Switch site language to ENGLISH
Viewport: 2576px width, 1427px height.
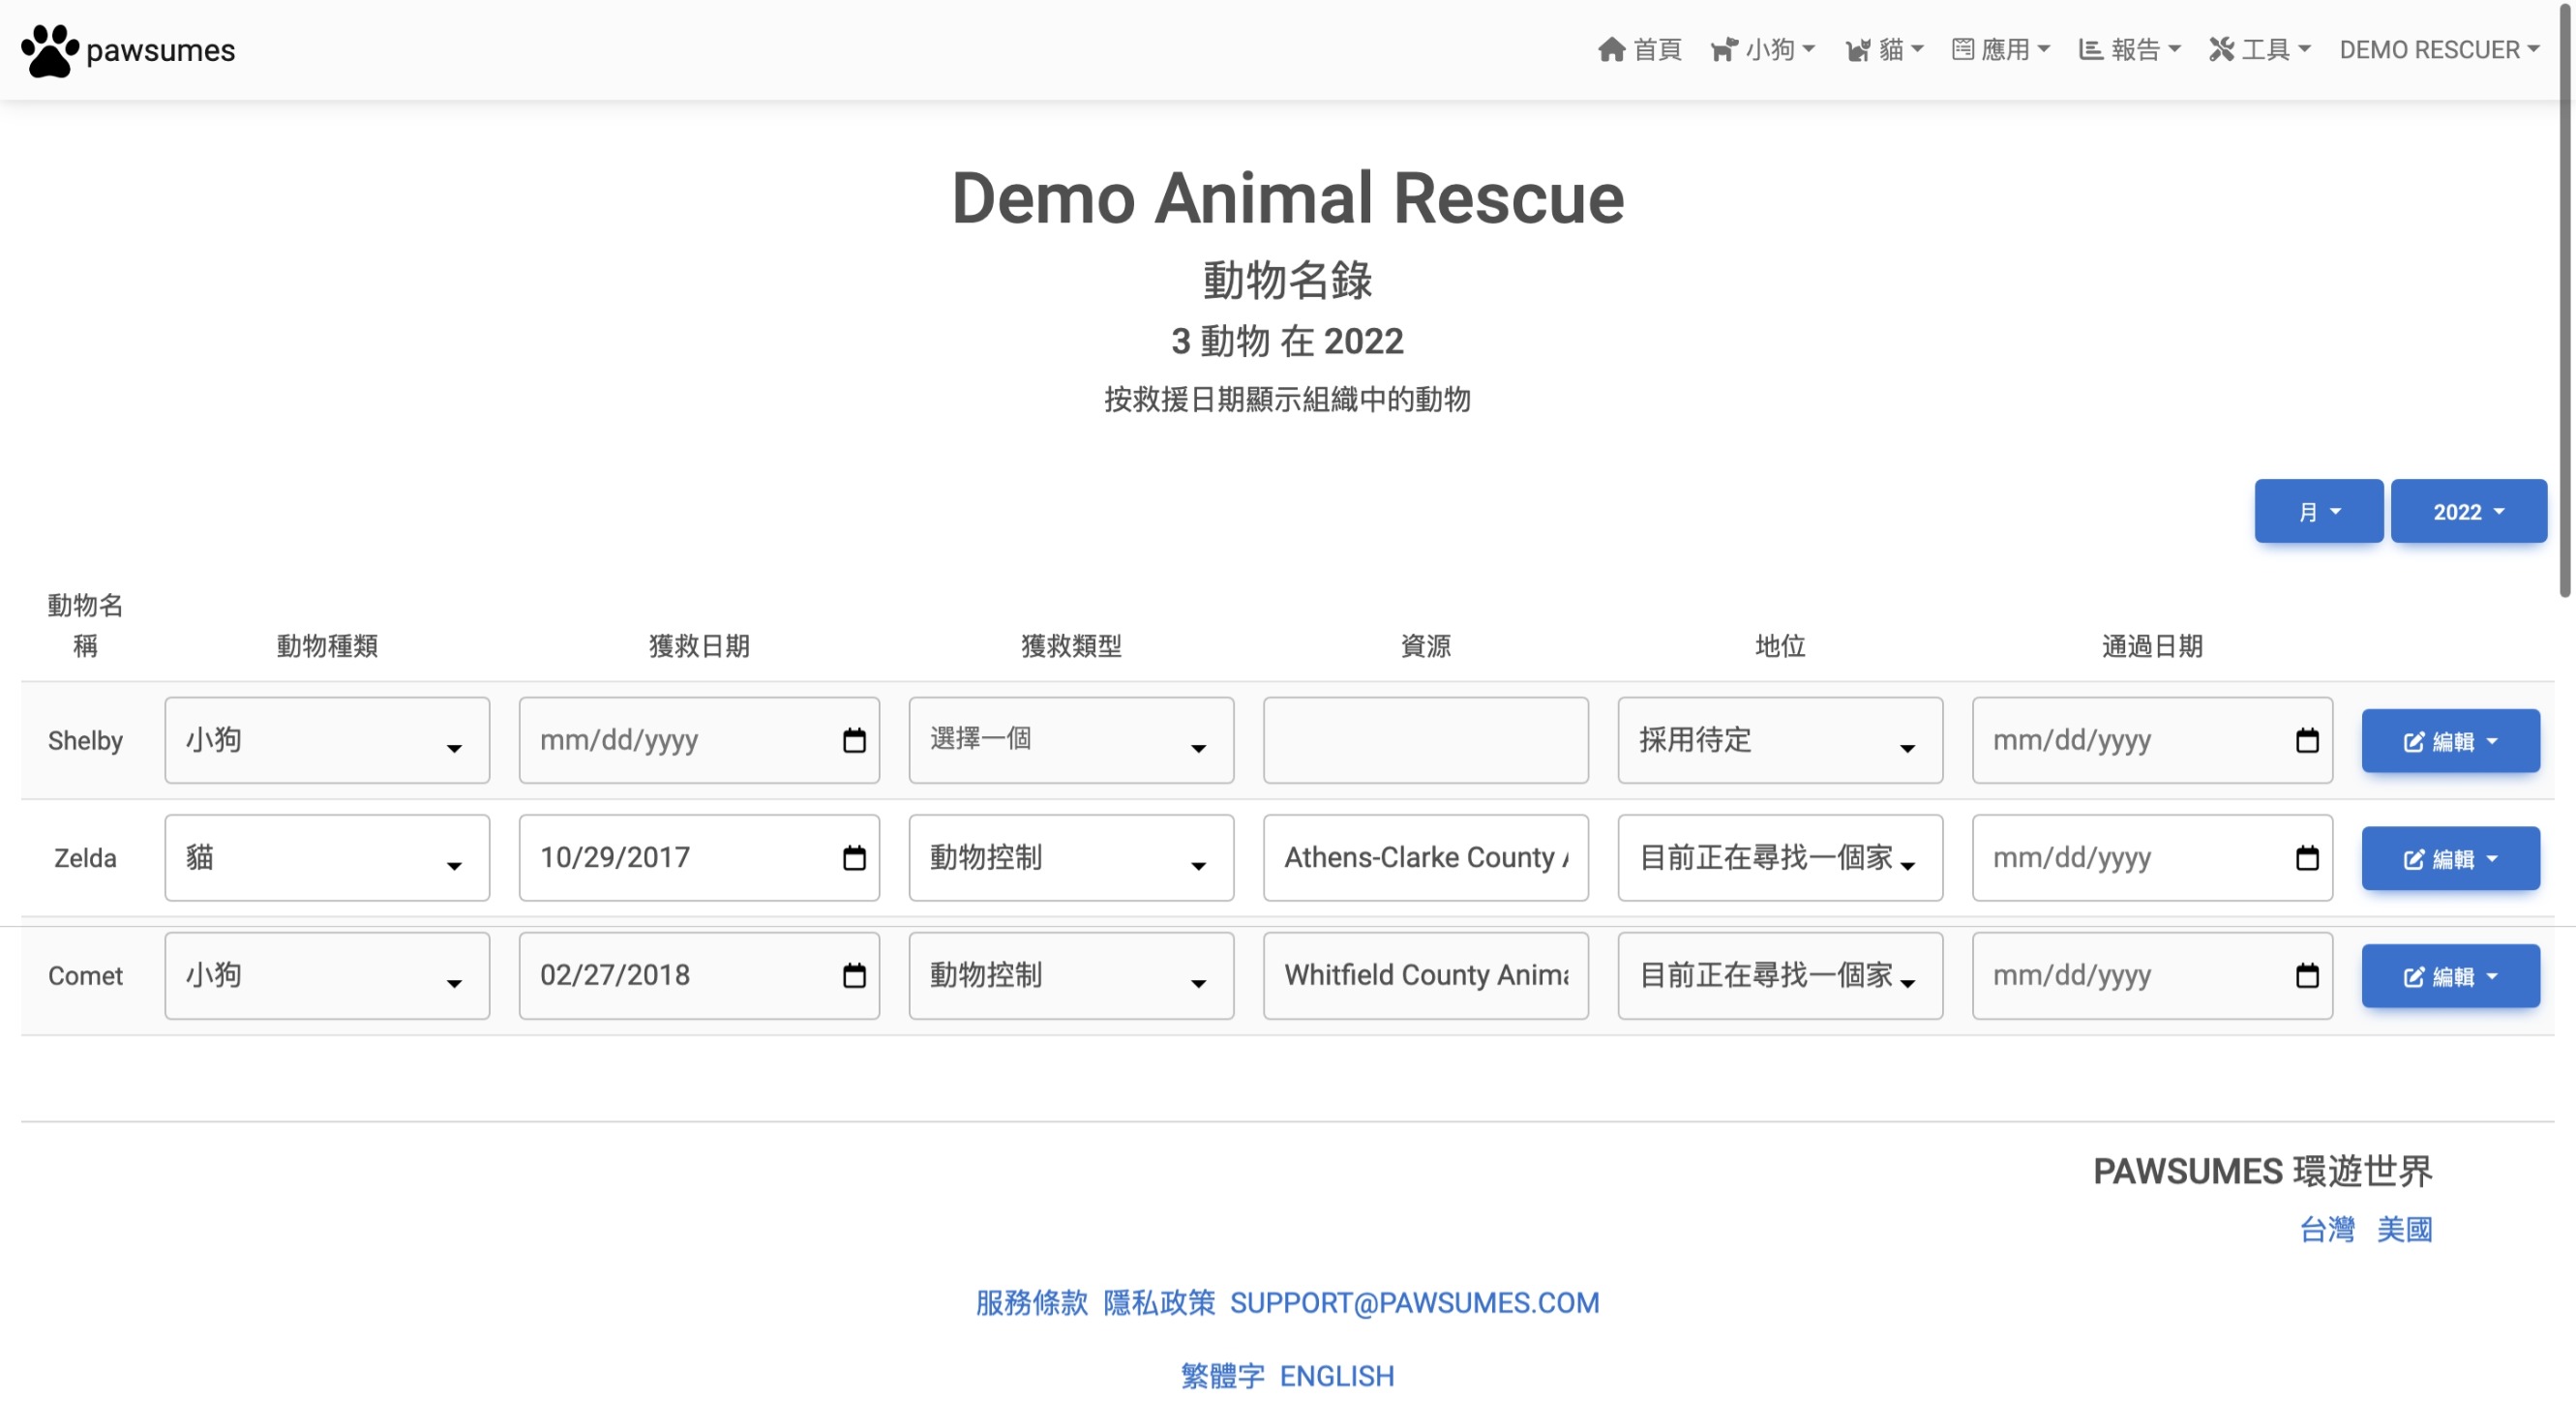(1338, 1375)
